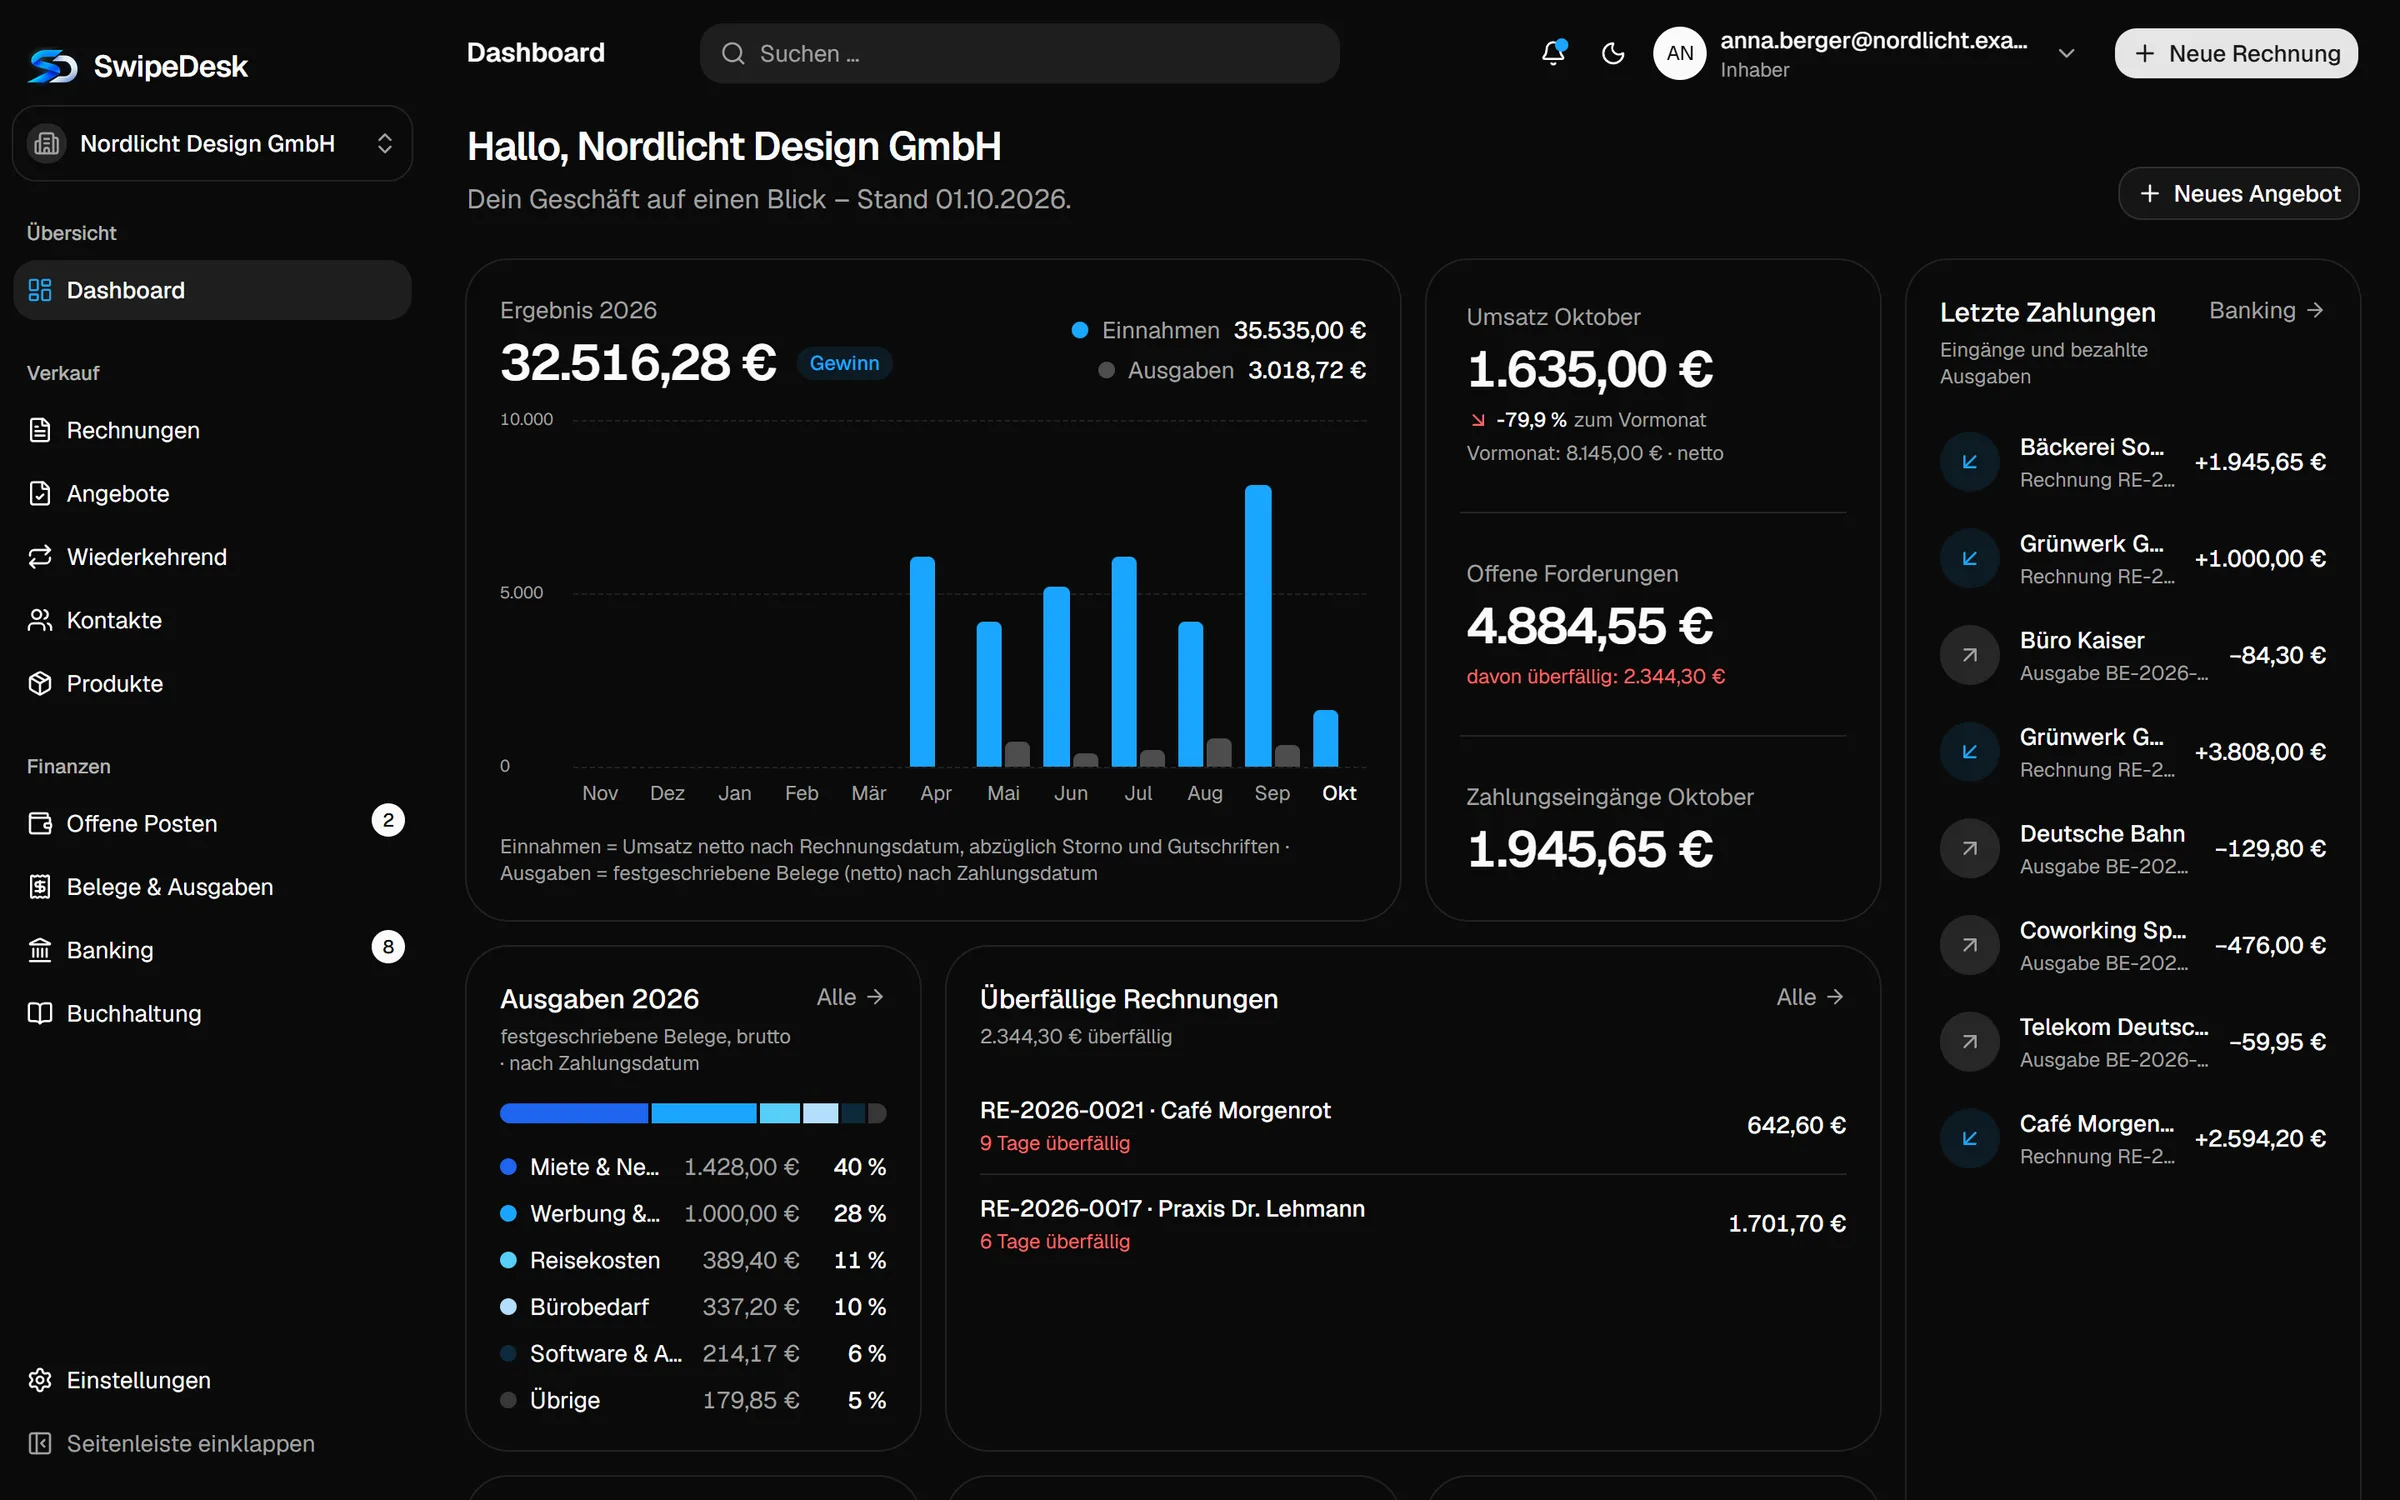This screenshot has width=2400, height=1500.
Task: Open the Banking link in Letzte Zahlungen
Action: pos(2266,310)
